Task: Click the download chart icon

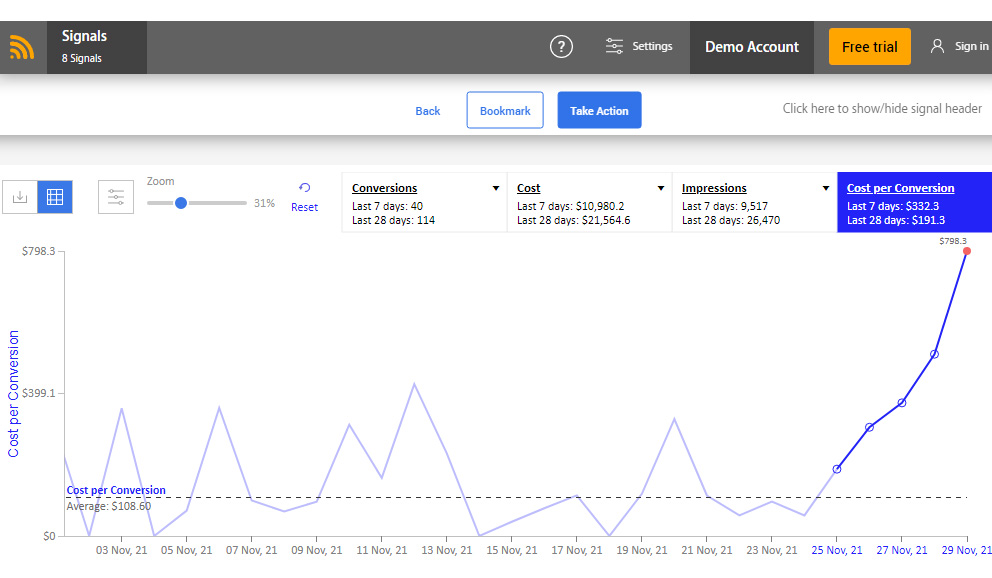Action: tap(20, 197)
